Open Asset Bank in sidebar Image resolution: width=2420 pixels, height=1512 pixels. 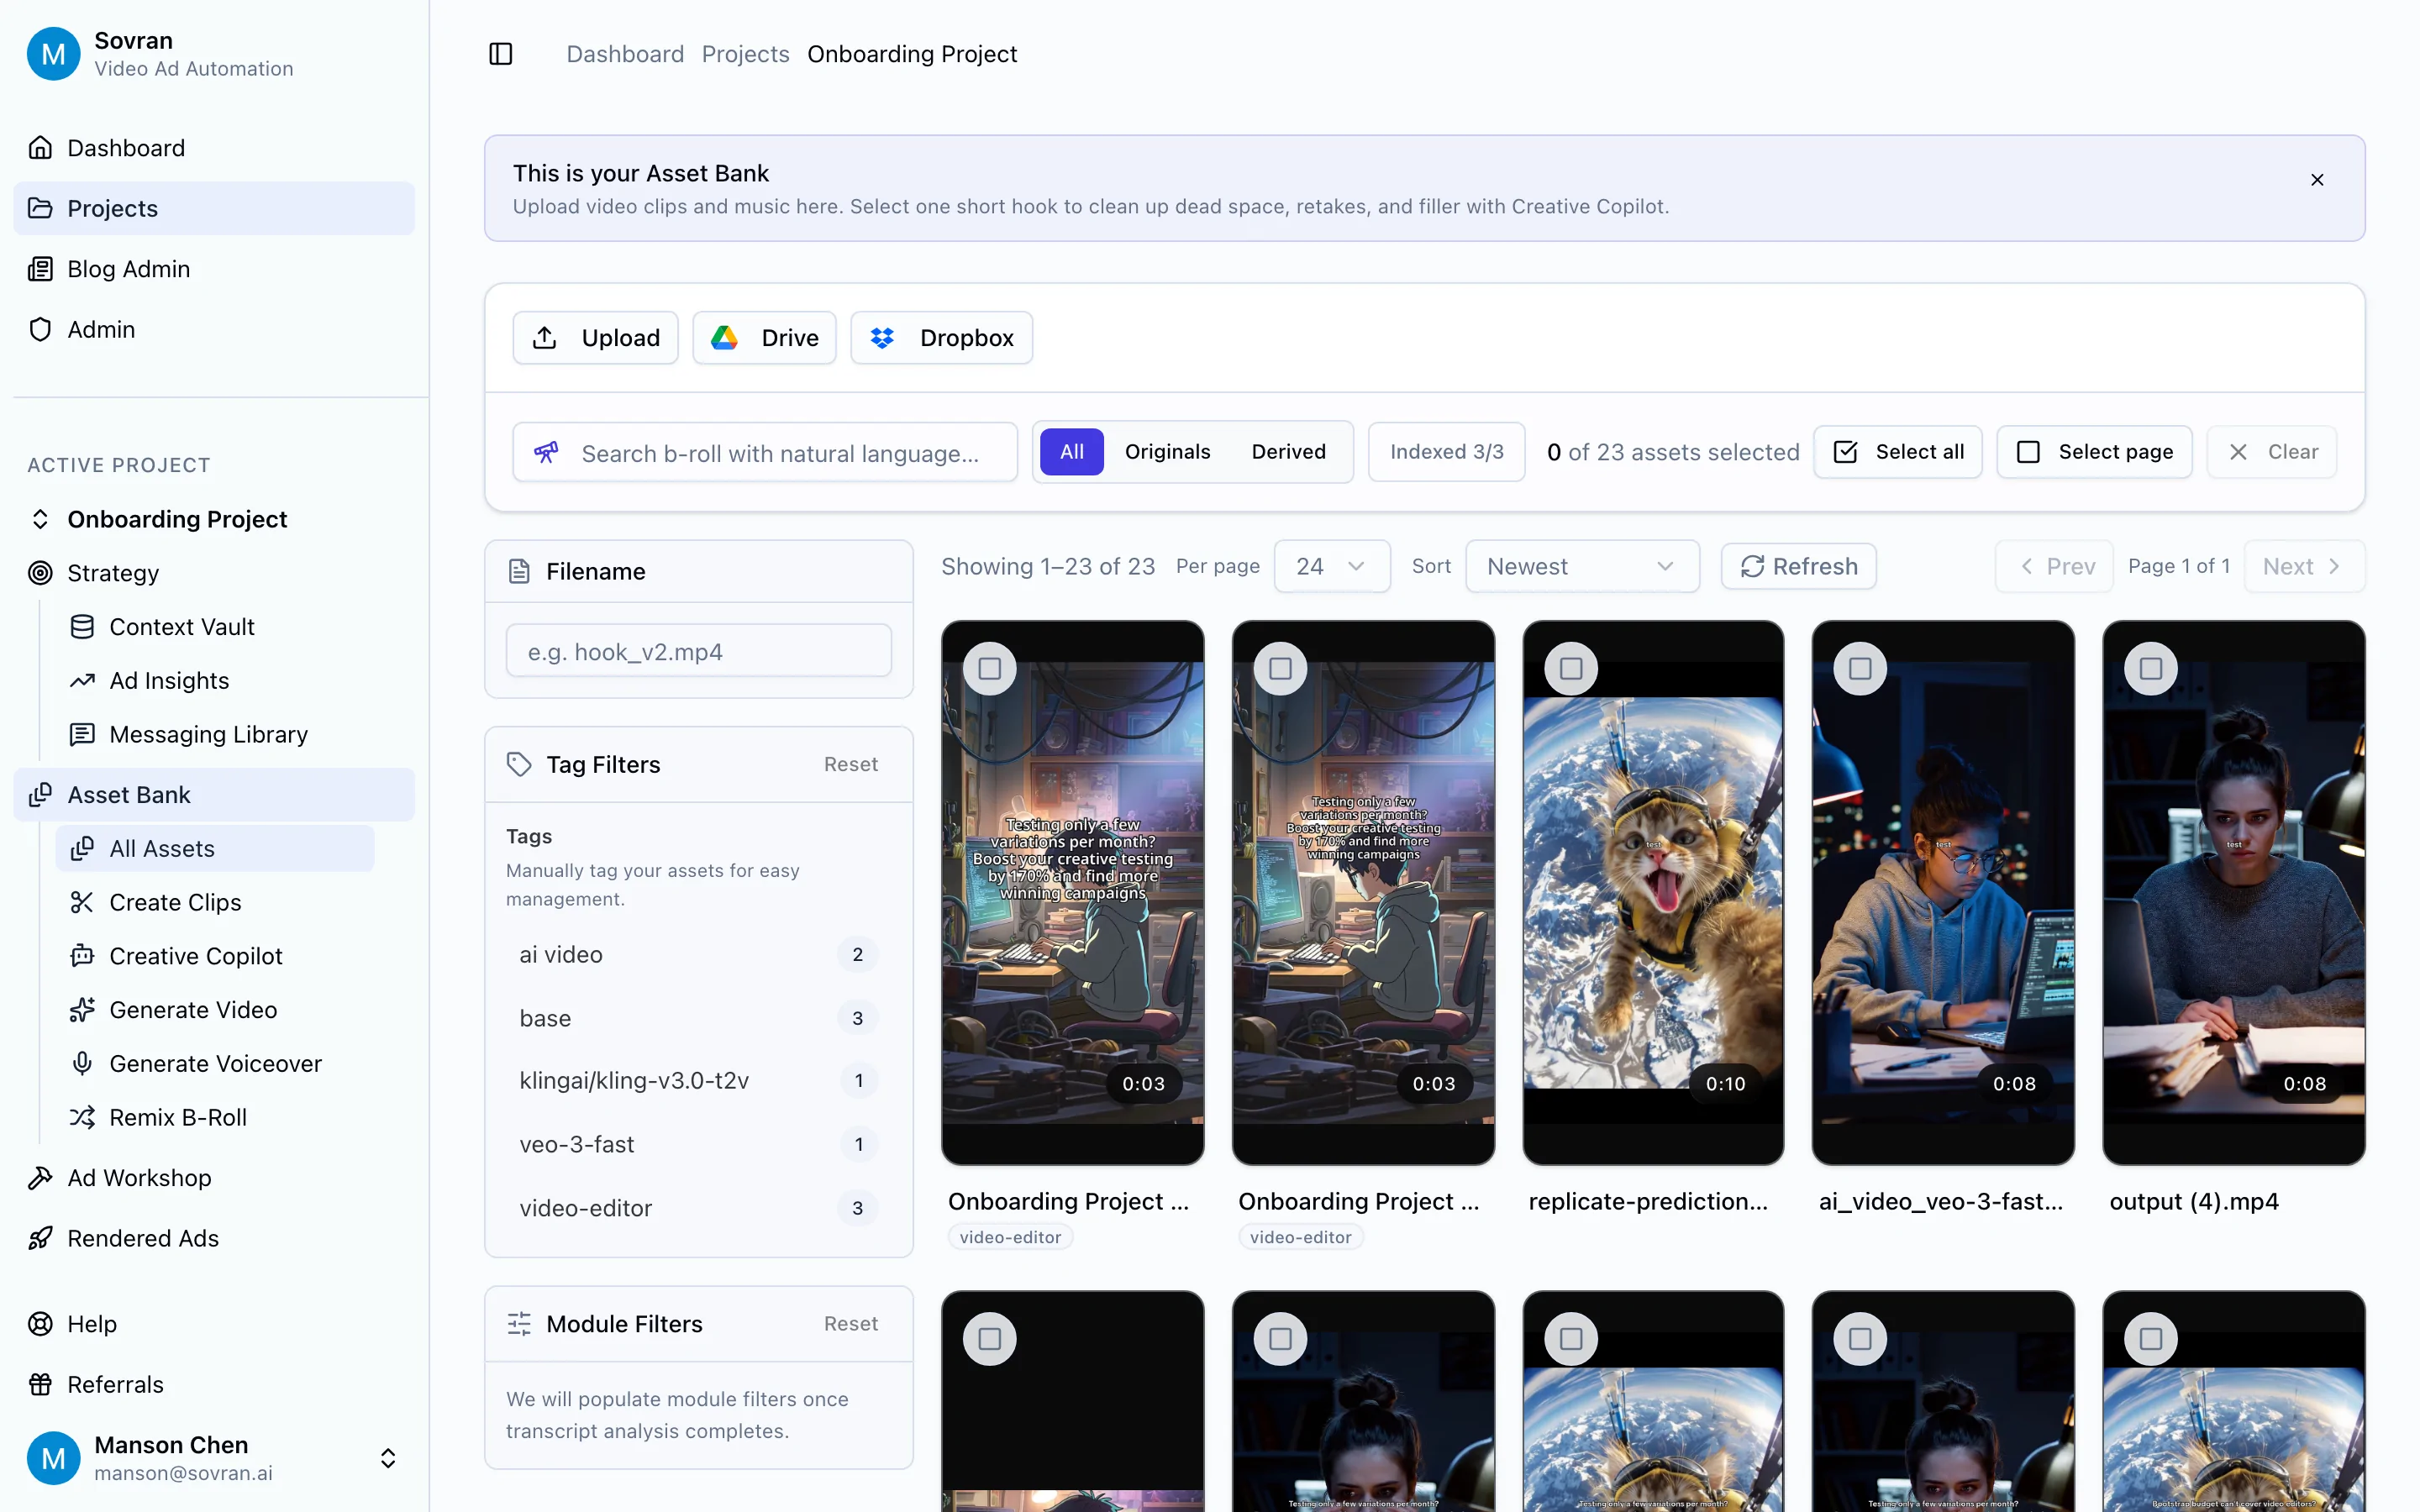[214, 795]
